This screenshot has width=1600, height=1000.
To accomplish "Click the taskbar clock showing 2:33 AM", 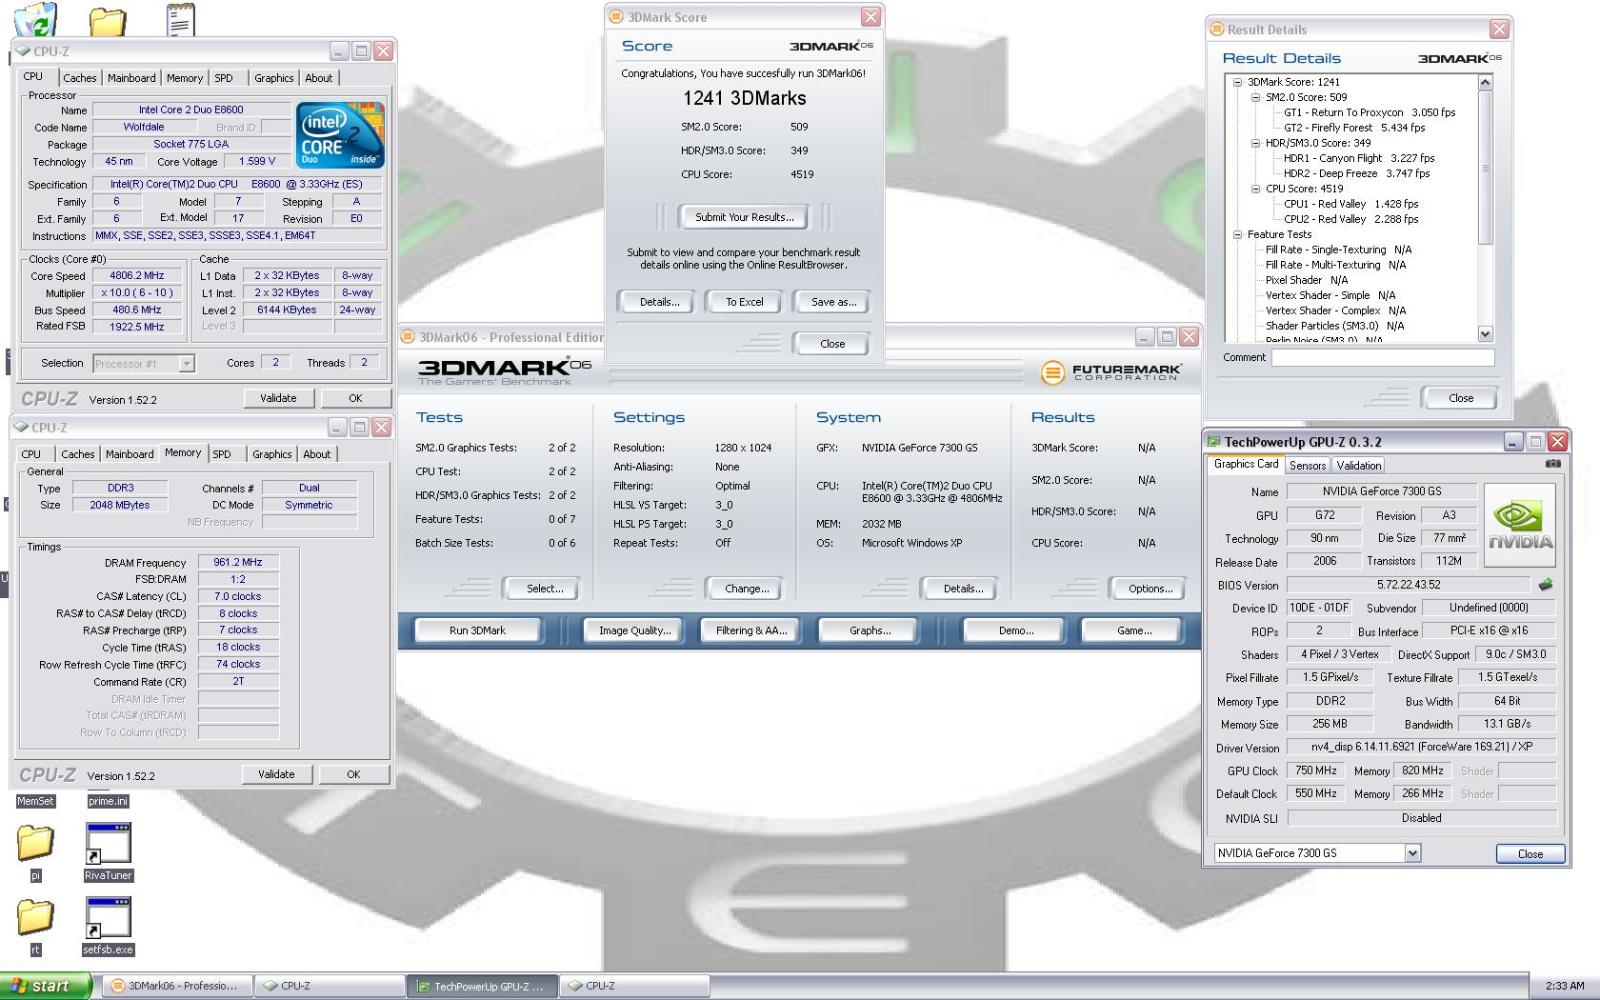I will [1564, 986].
